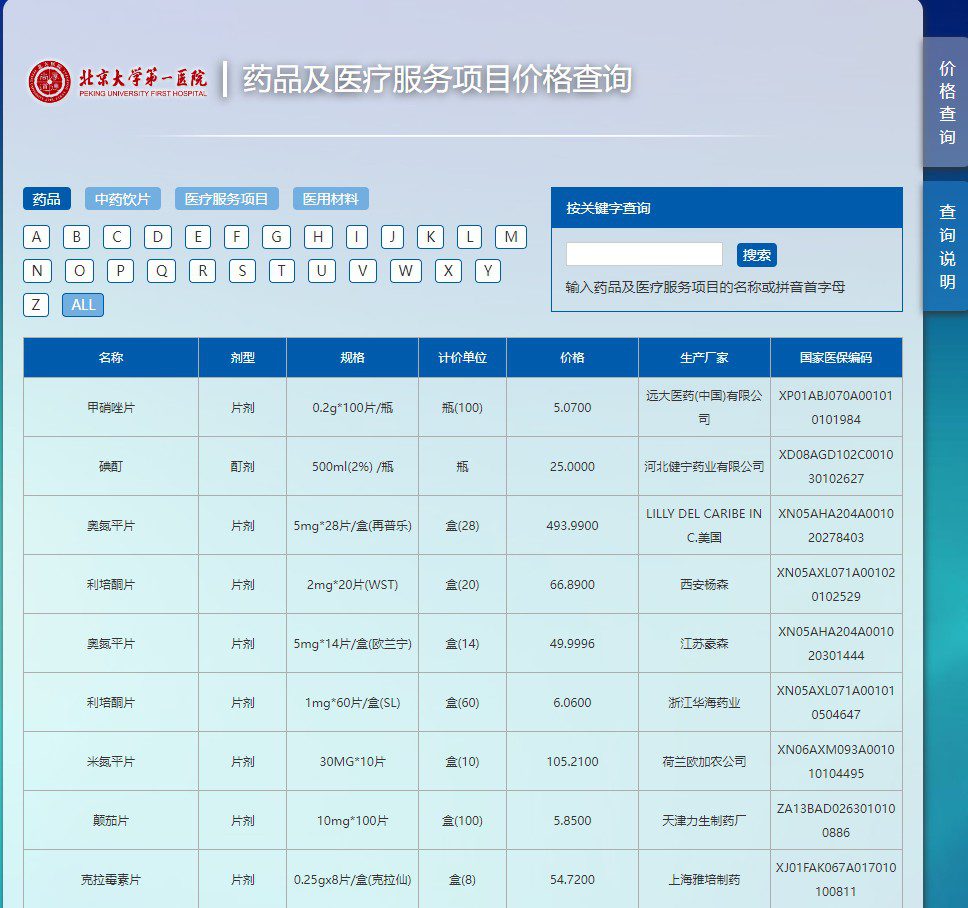
Task: Click the 生产厂家 column header
Action: [x=704, y=357]
